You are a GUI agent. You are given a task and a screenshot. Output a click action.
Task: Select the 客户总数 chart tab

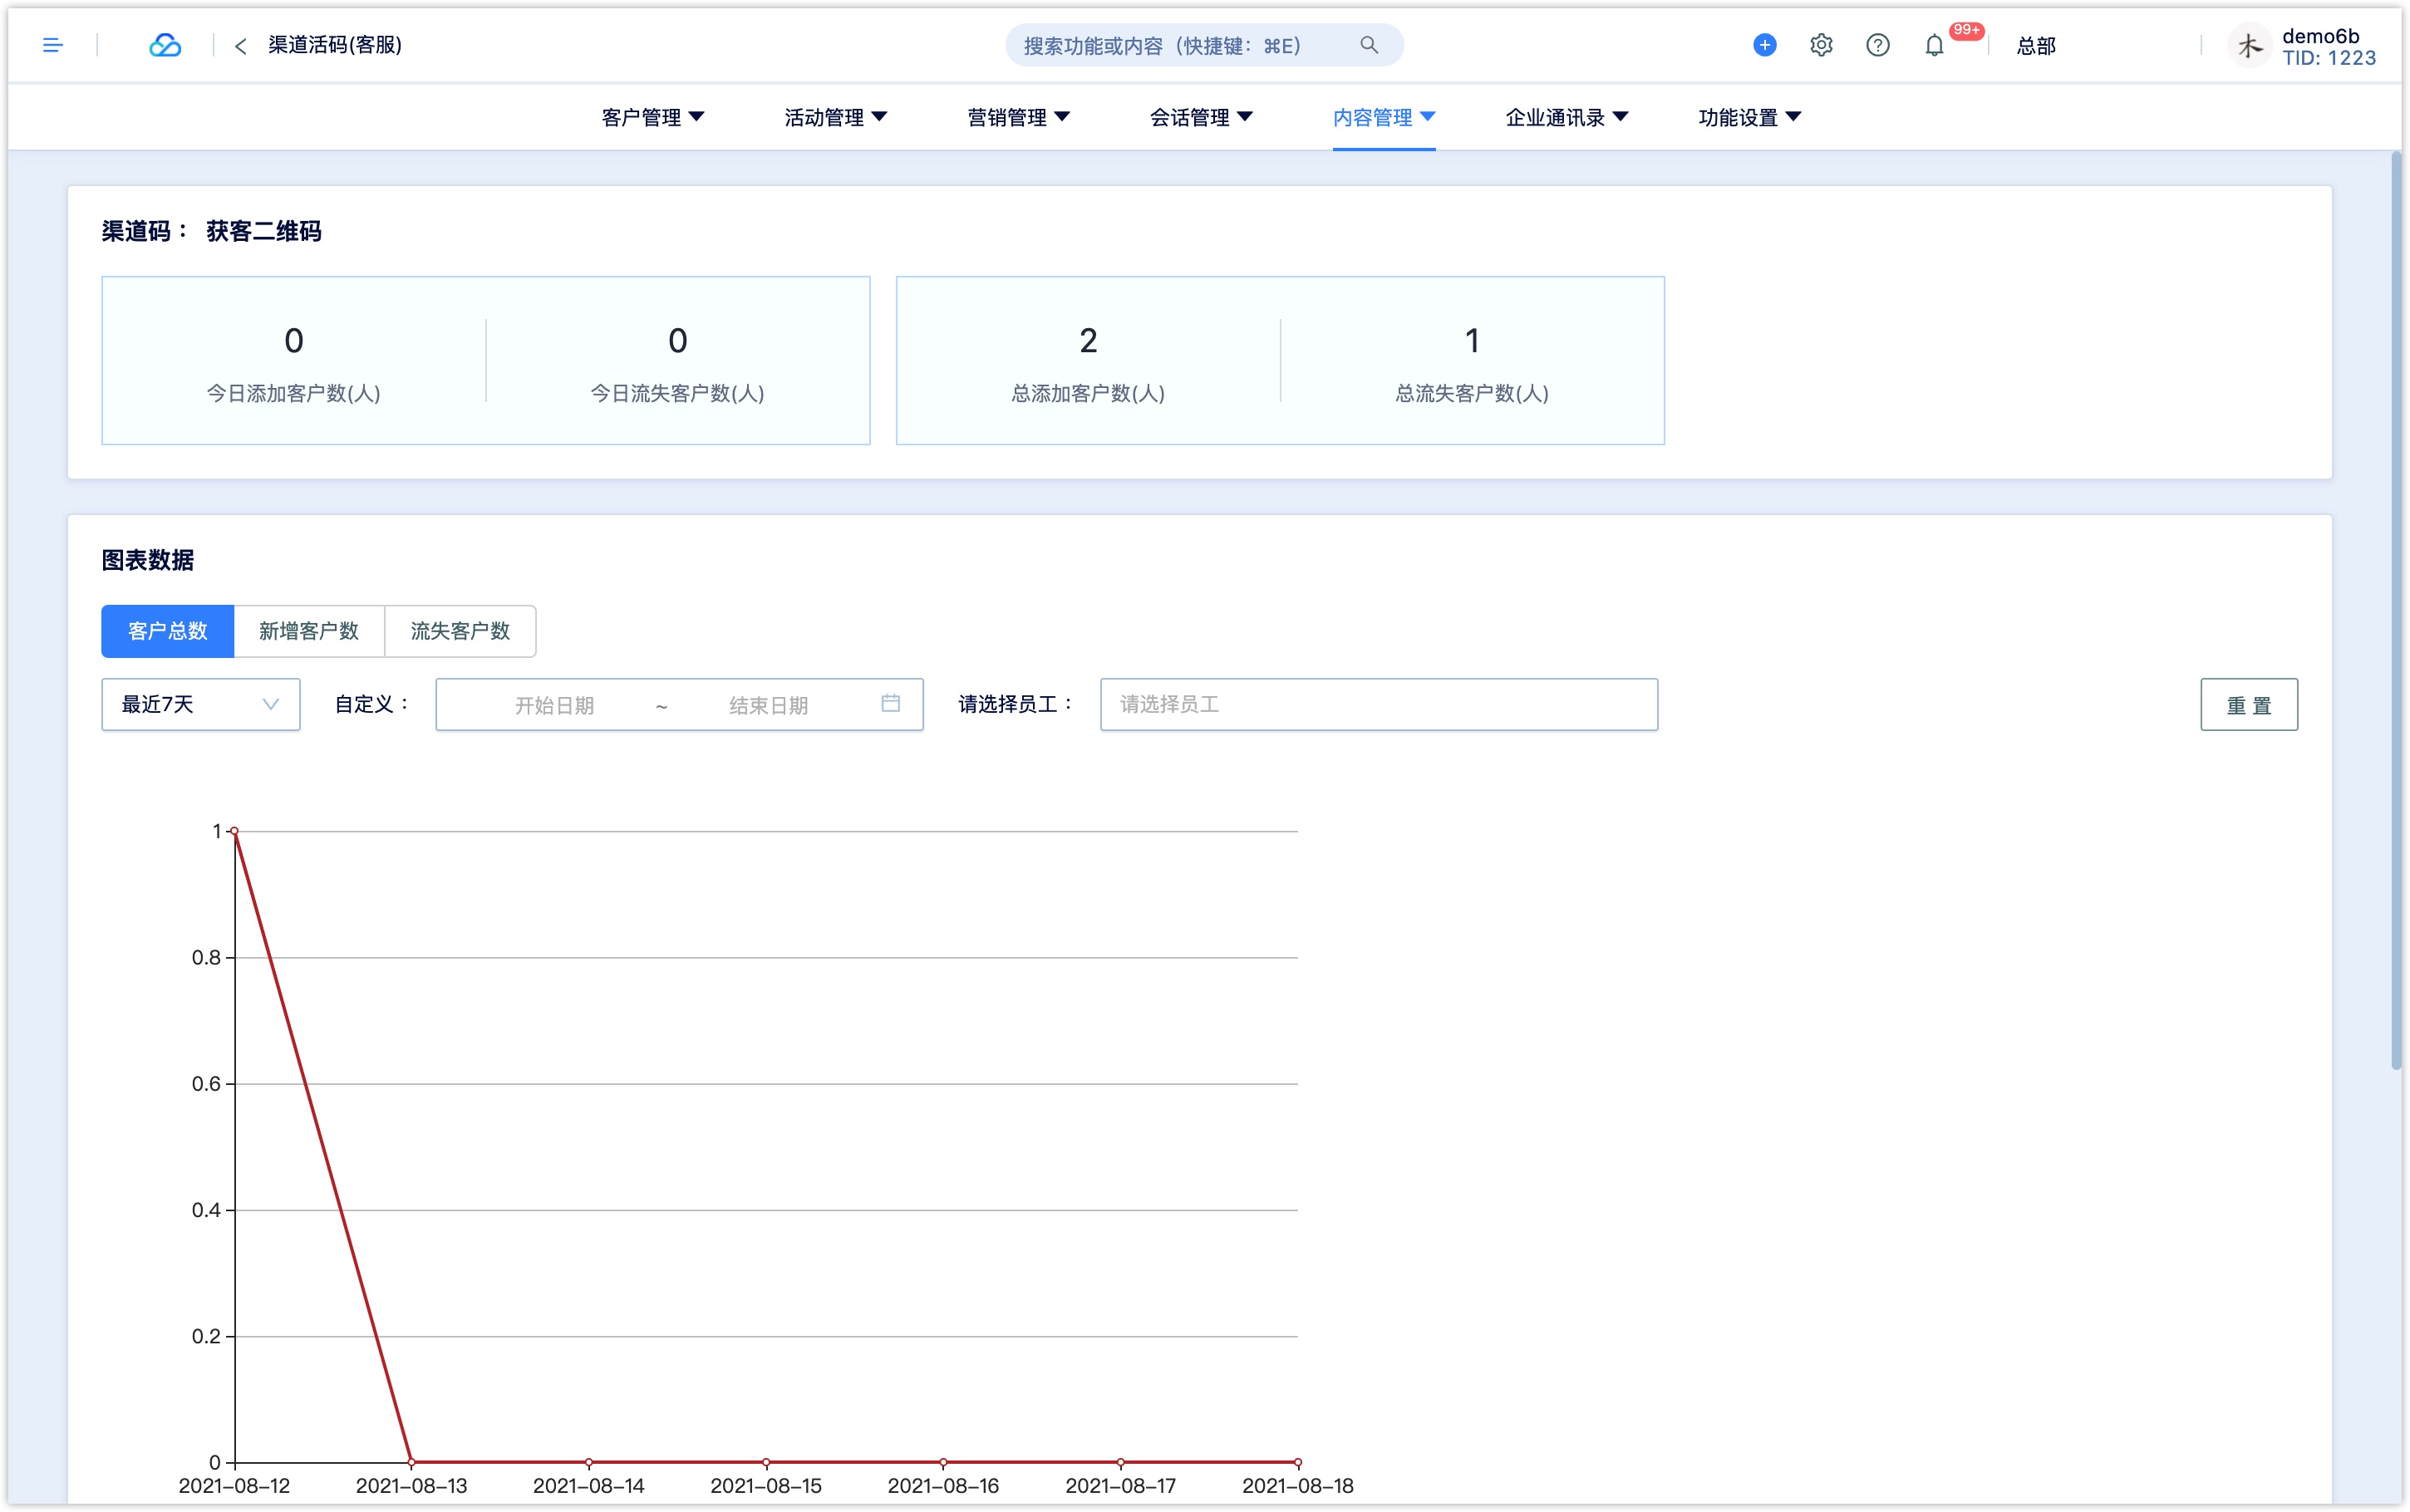(168, 631)
